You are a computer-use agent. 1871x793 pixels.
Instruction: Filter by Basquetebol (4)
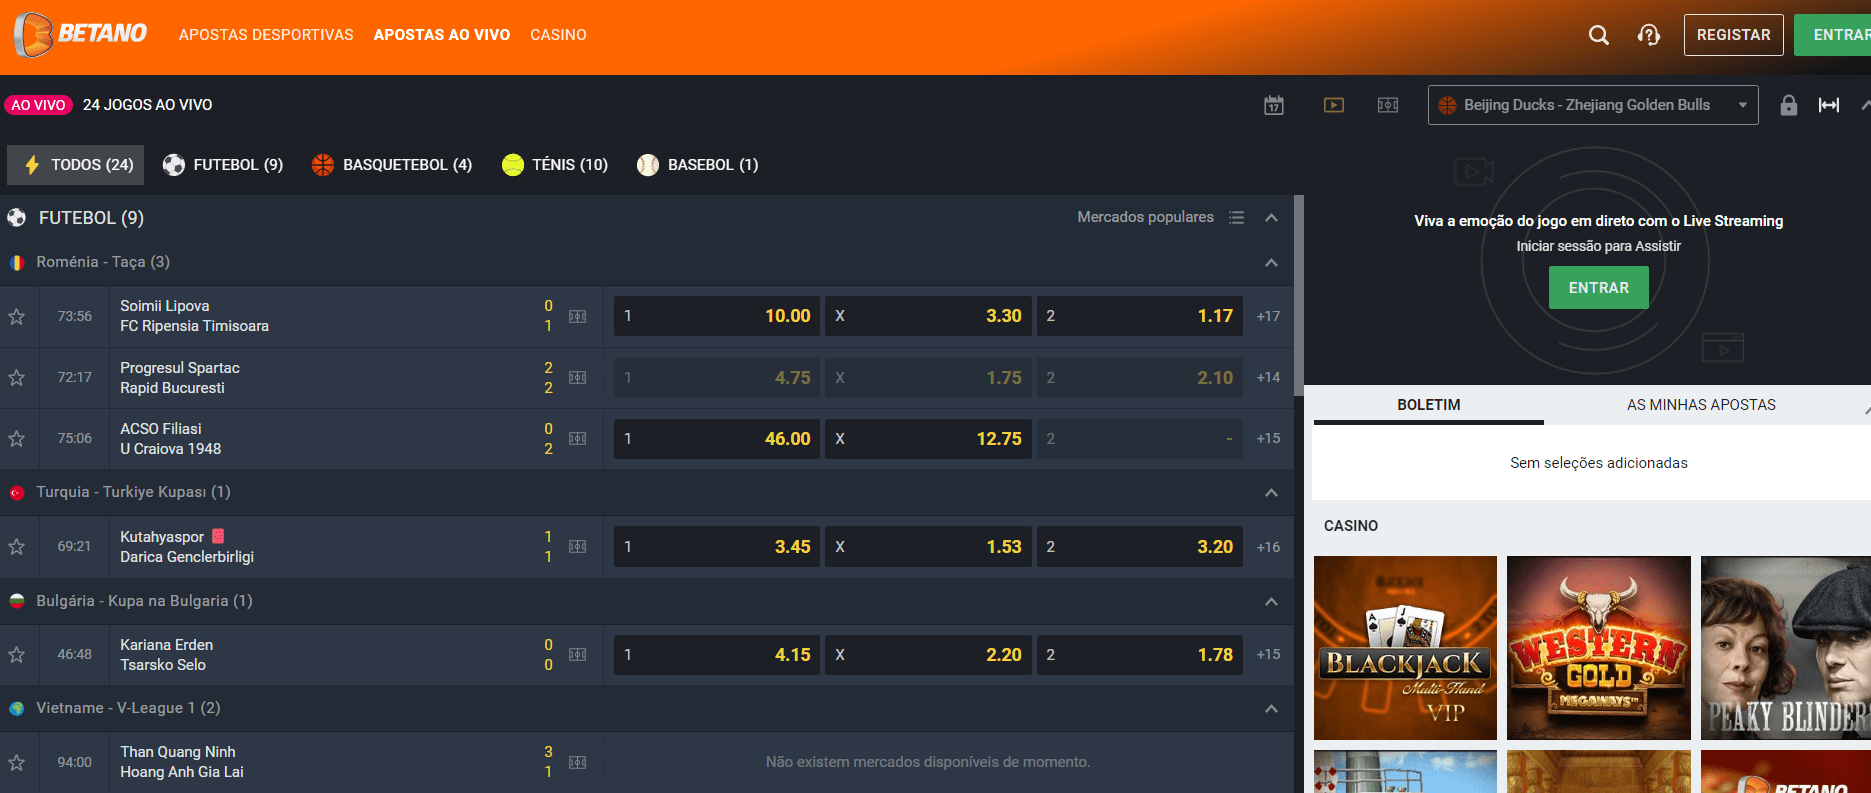[392, 165]
